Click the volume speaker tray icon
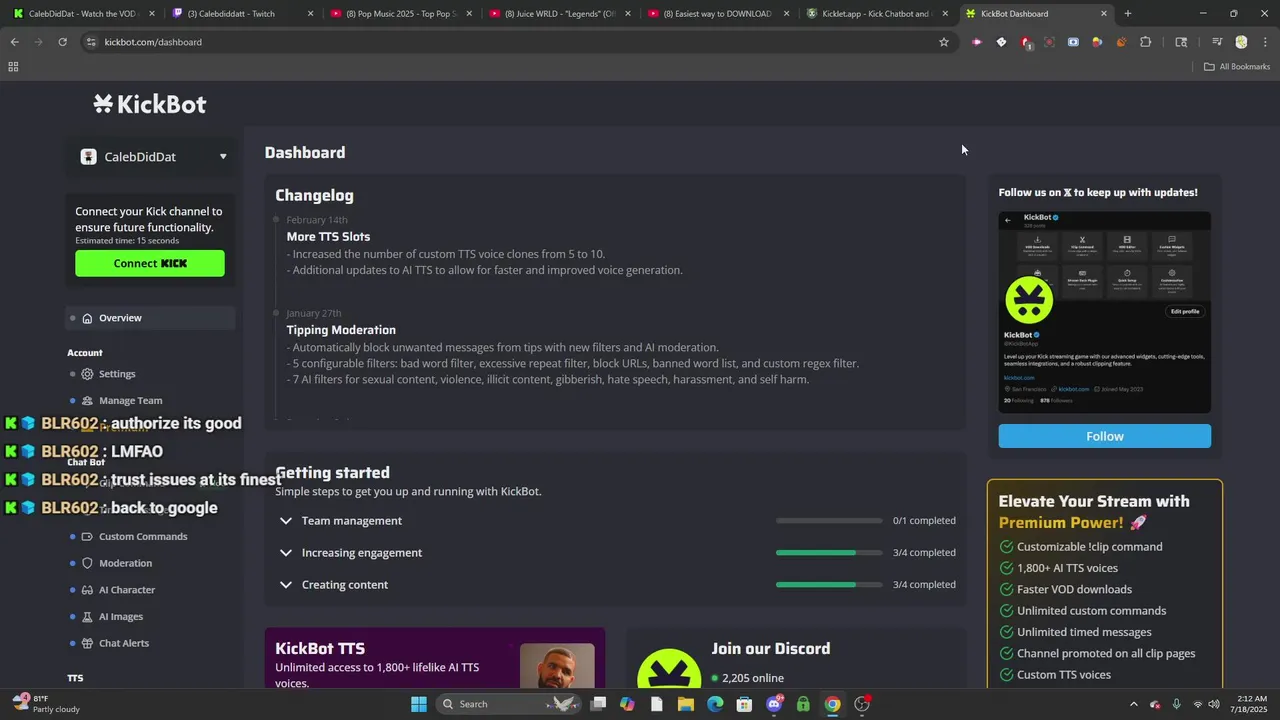The height and width of the screenshot is (720, 1280). tap(1216, 704)
